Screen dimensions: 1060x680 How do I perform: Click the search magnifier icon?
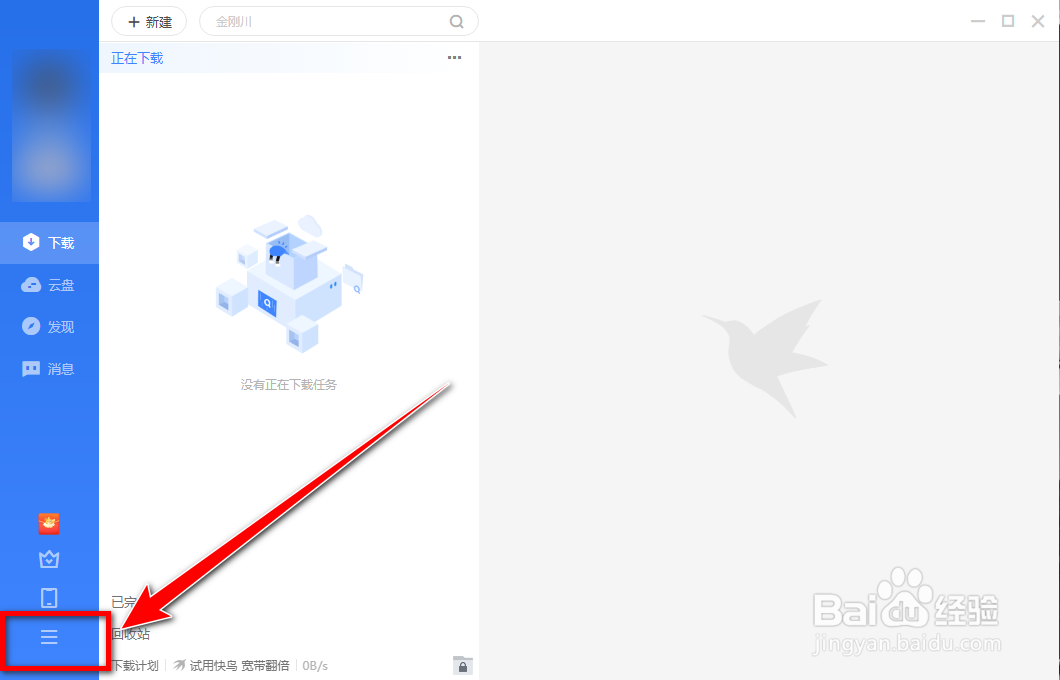[x=457, y=22]
